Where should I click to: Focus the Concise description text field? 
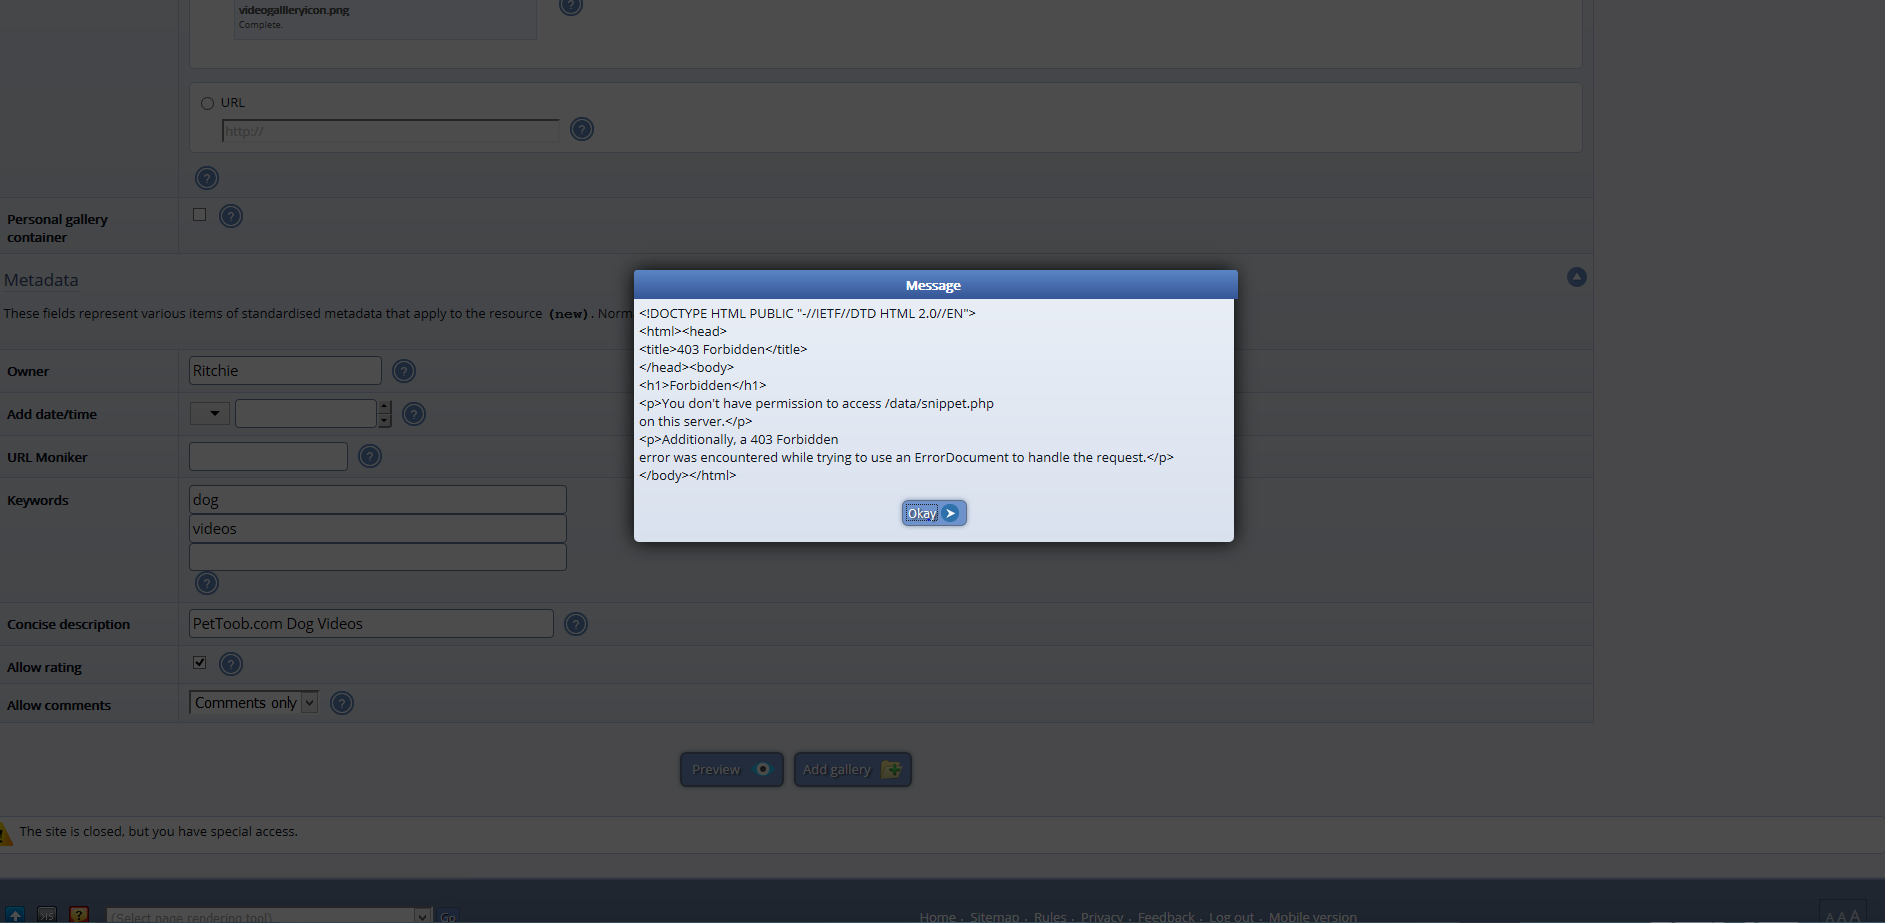[x=371, y=624]
